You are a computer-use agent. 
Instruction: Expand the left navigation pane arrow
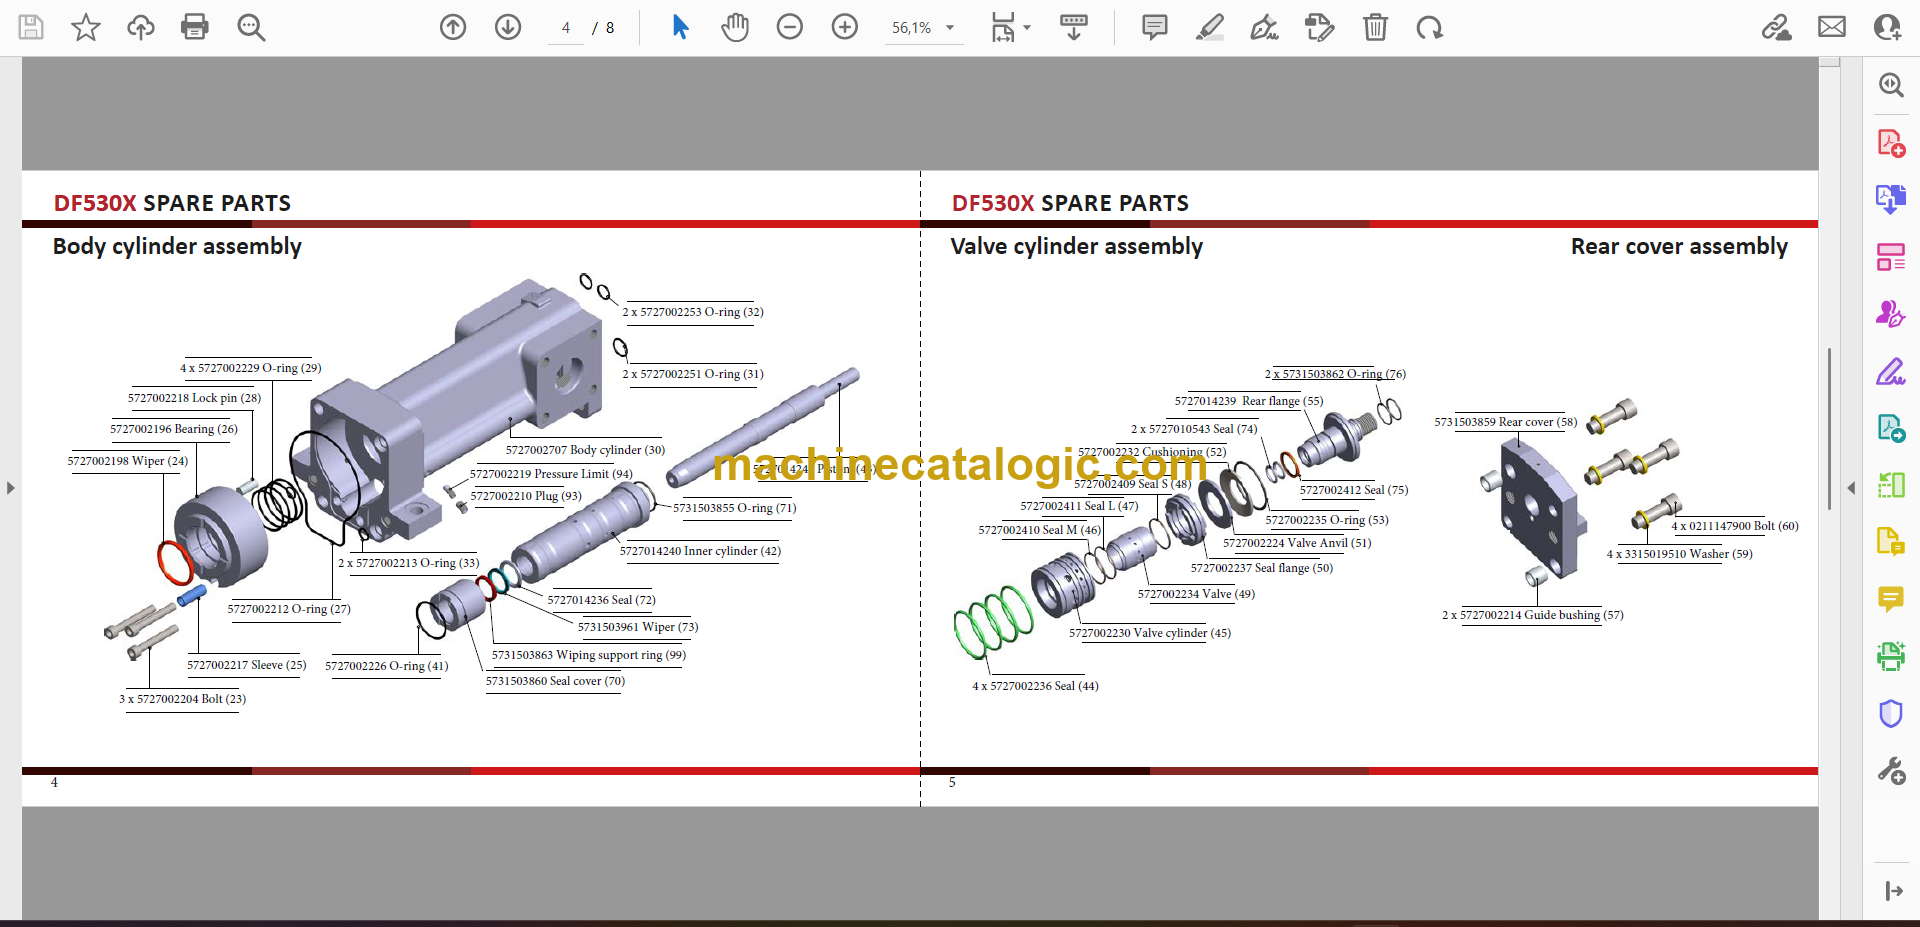(x=10, y=488)
